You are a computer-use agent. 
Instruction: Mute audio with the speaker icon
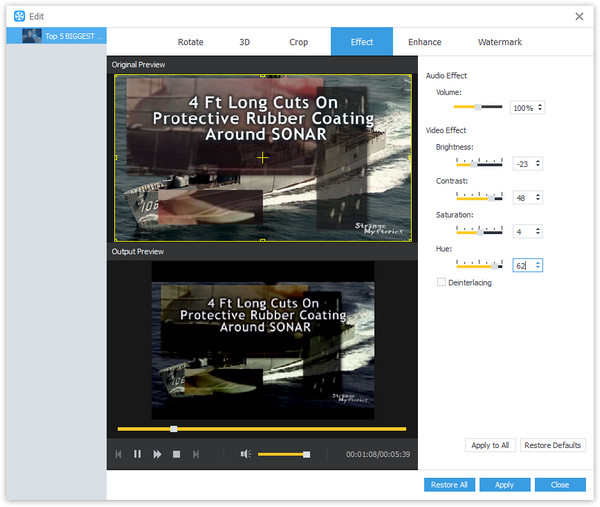click(245, 454)
